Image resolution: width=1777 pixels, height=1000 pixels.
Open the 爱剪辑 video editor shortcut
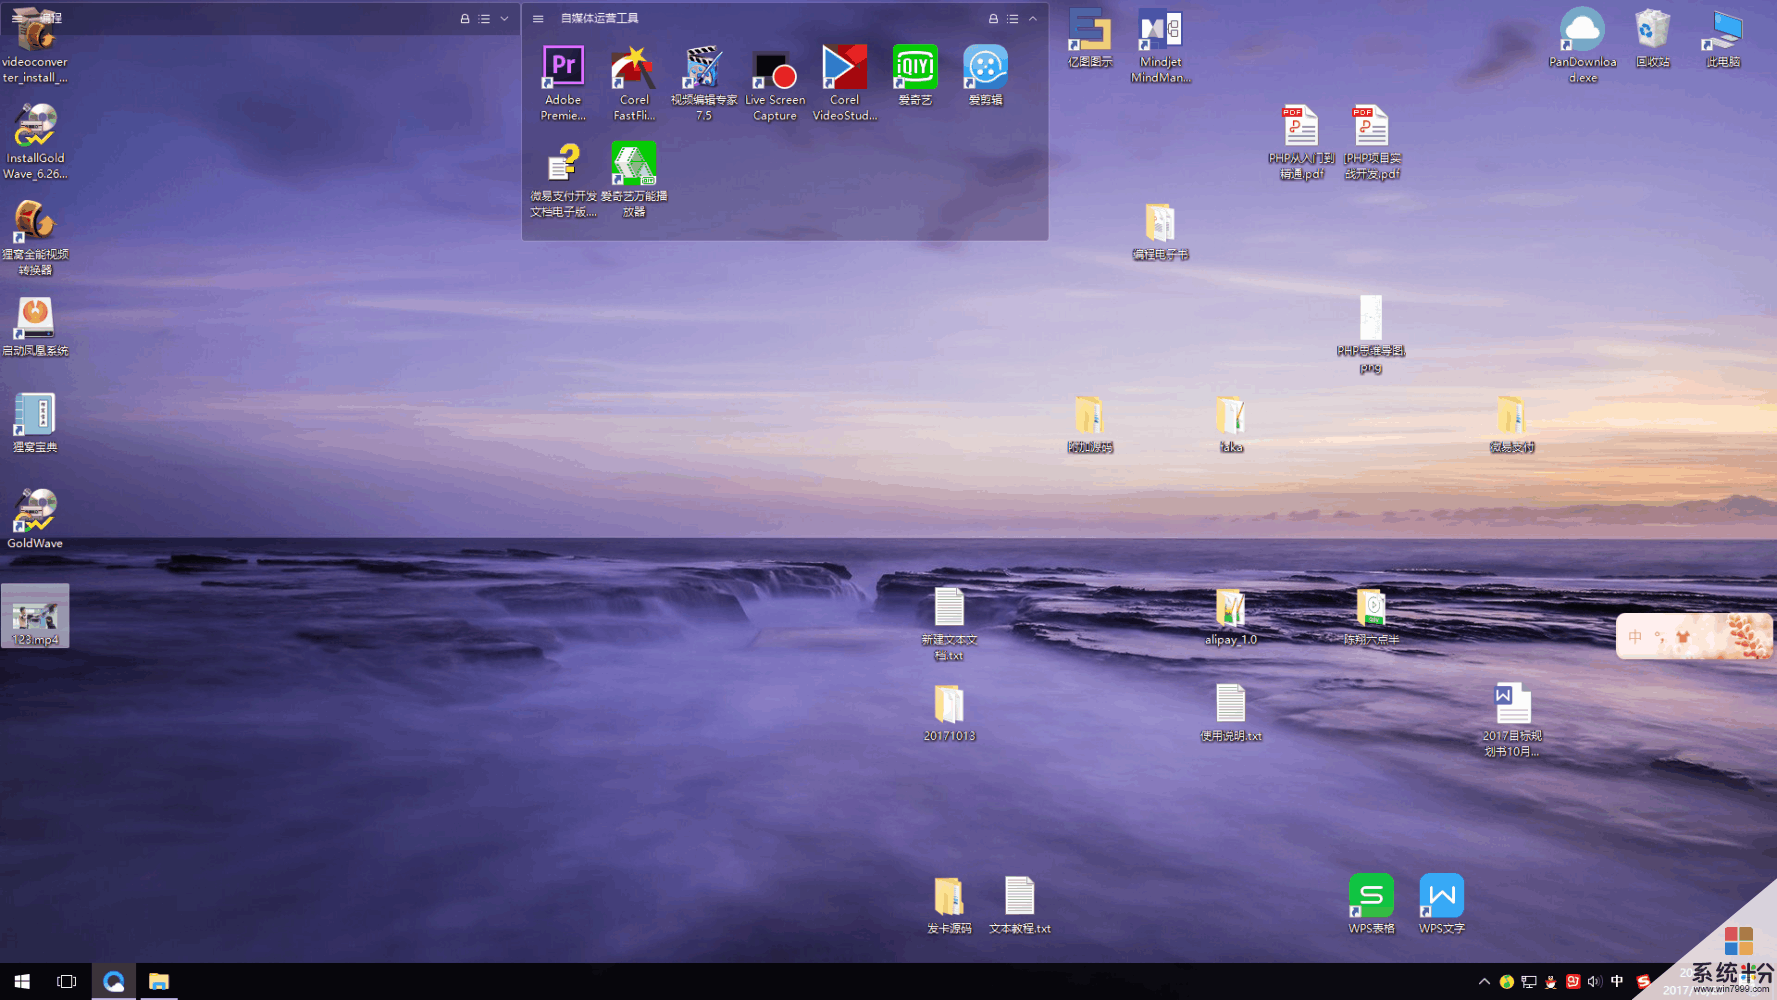[985, 75]
